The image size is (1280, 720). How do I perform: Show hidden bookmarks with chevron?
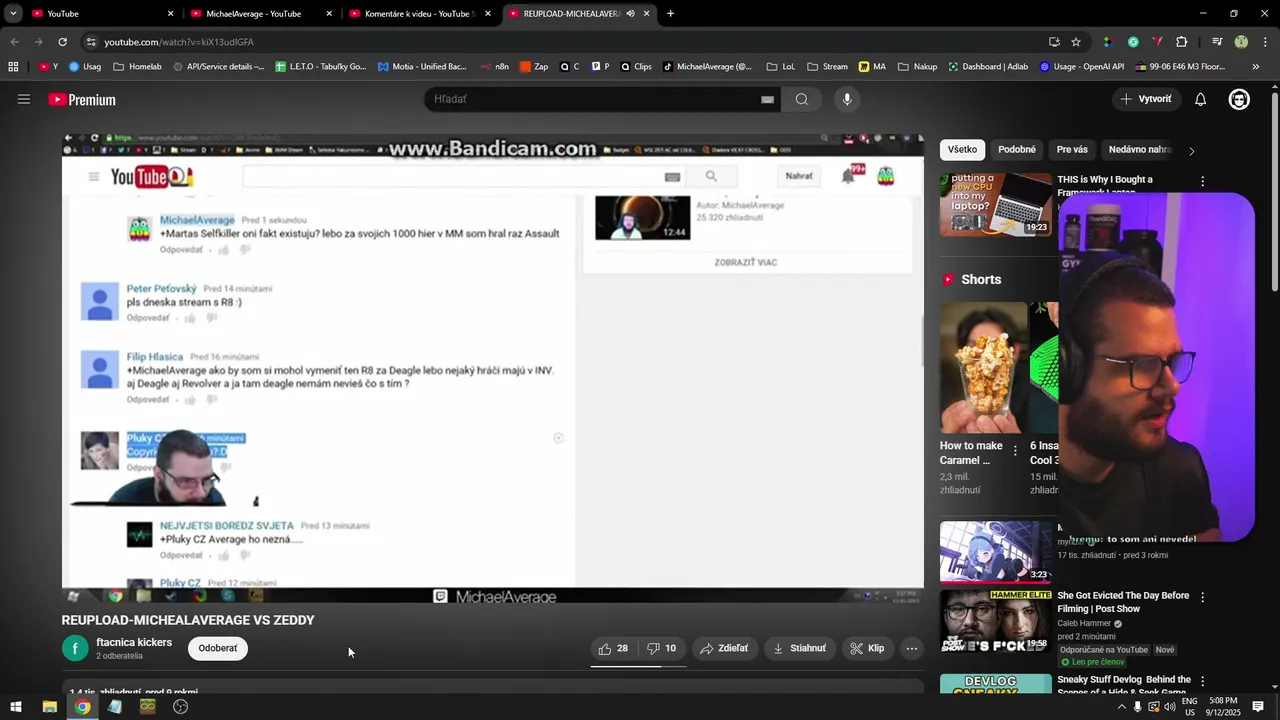point(1256,67)
